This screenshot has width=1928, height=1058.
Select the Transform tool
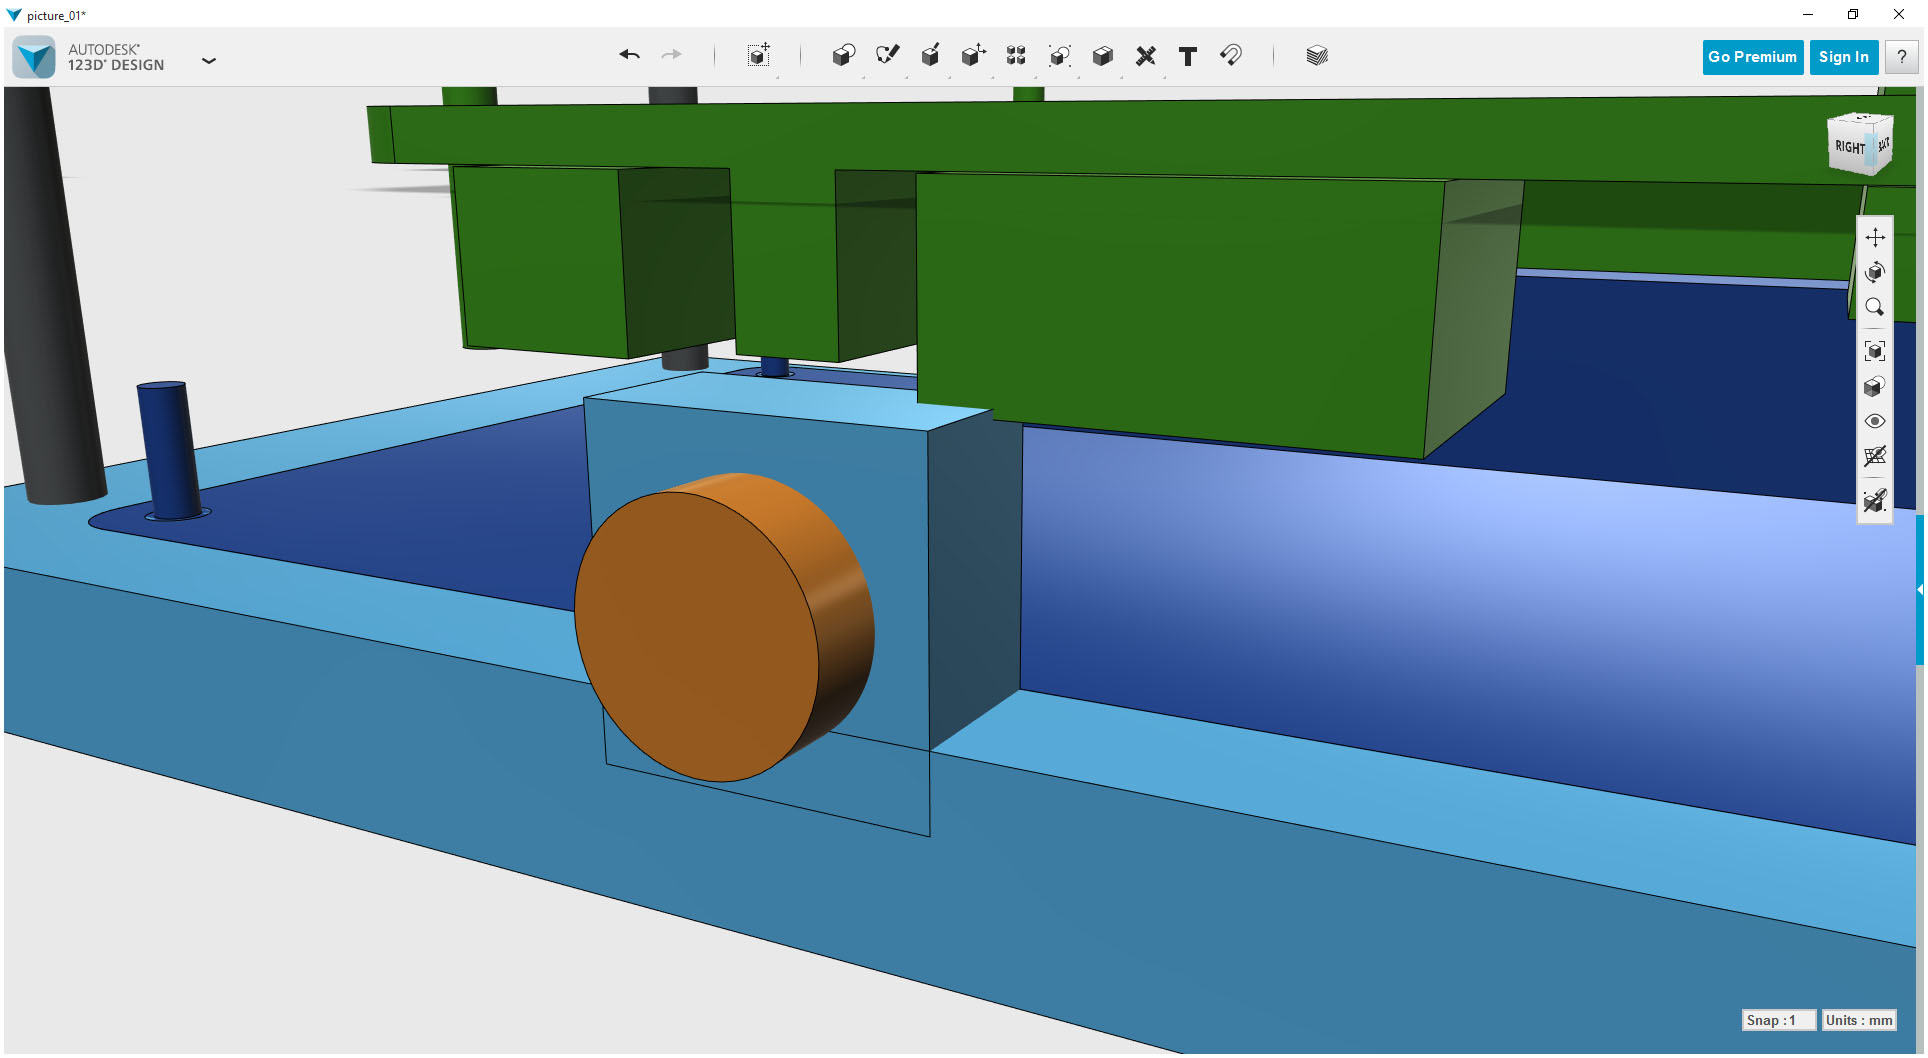(758, 57)
